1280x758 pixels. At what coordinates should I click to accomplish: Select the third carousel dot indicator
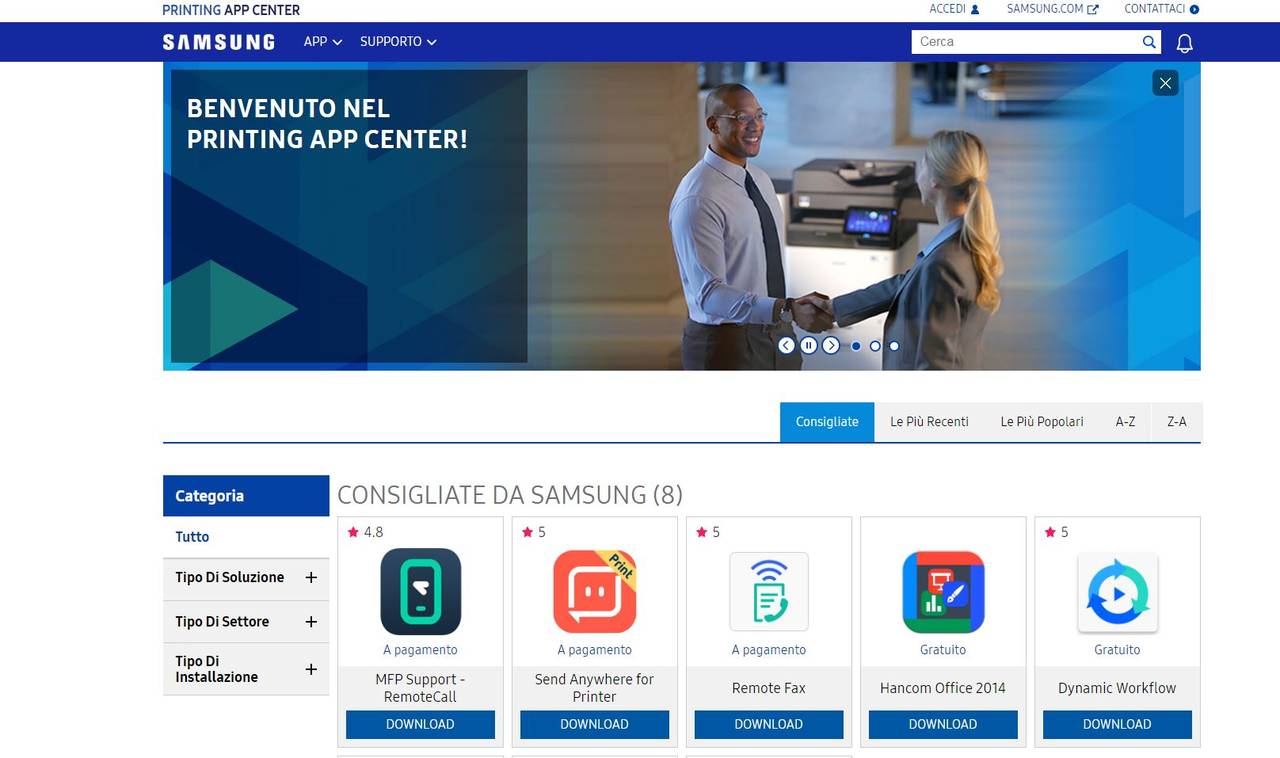coord(894,346)
